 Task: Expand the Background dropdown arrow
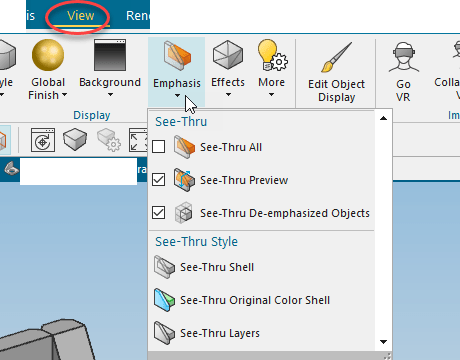(110, 95)
